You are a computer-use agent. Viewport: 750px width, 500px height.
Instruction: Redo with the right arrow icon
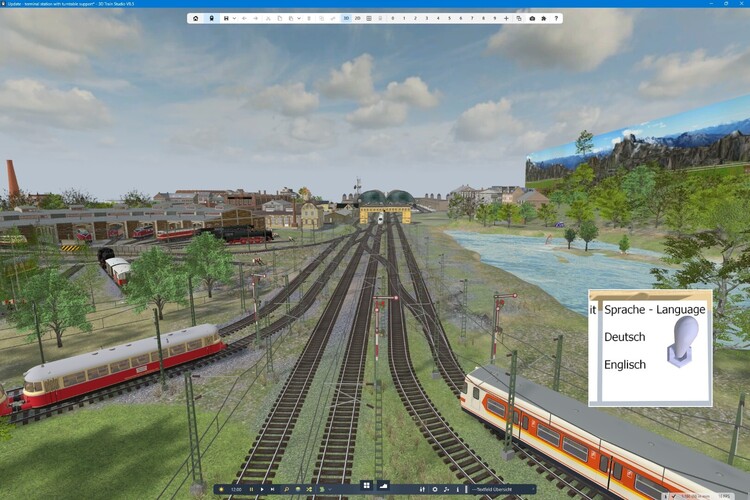pos(256,18)
